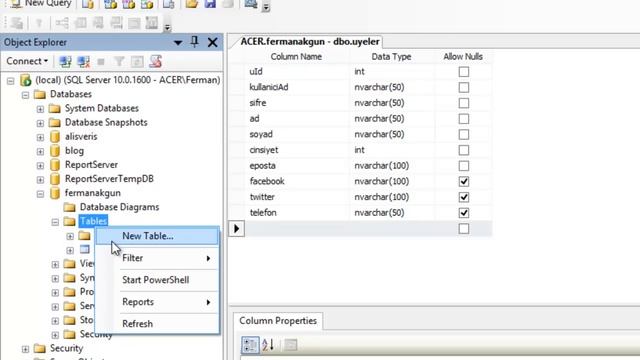Uncheck Allow Nulls for twitter
The height and width of the screenshot is (360, 640).
tap(464, 197)
